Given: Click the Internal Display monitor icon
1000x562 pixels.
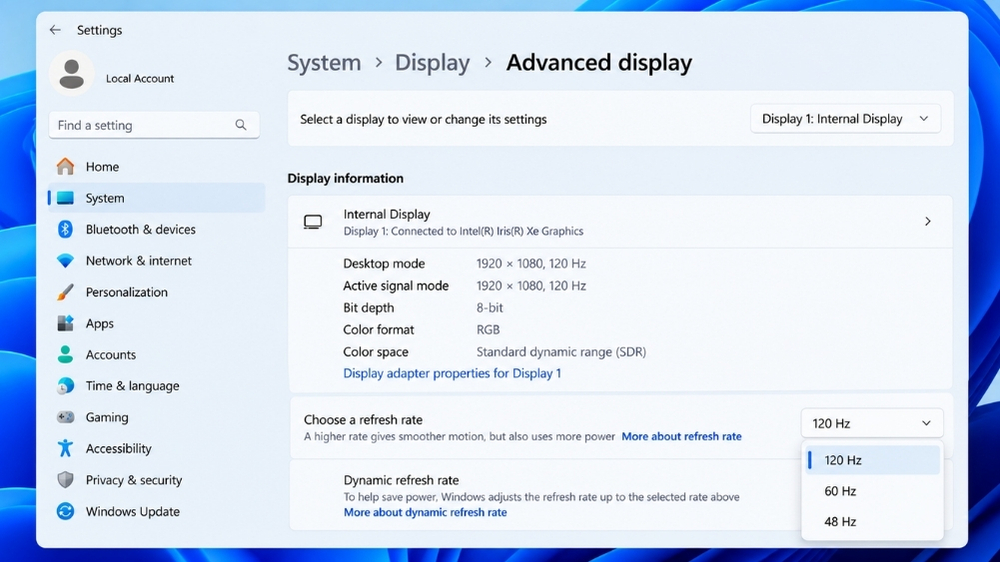Looking at the screenshot, I should click(312, 222).
